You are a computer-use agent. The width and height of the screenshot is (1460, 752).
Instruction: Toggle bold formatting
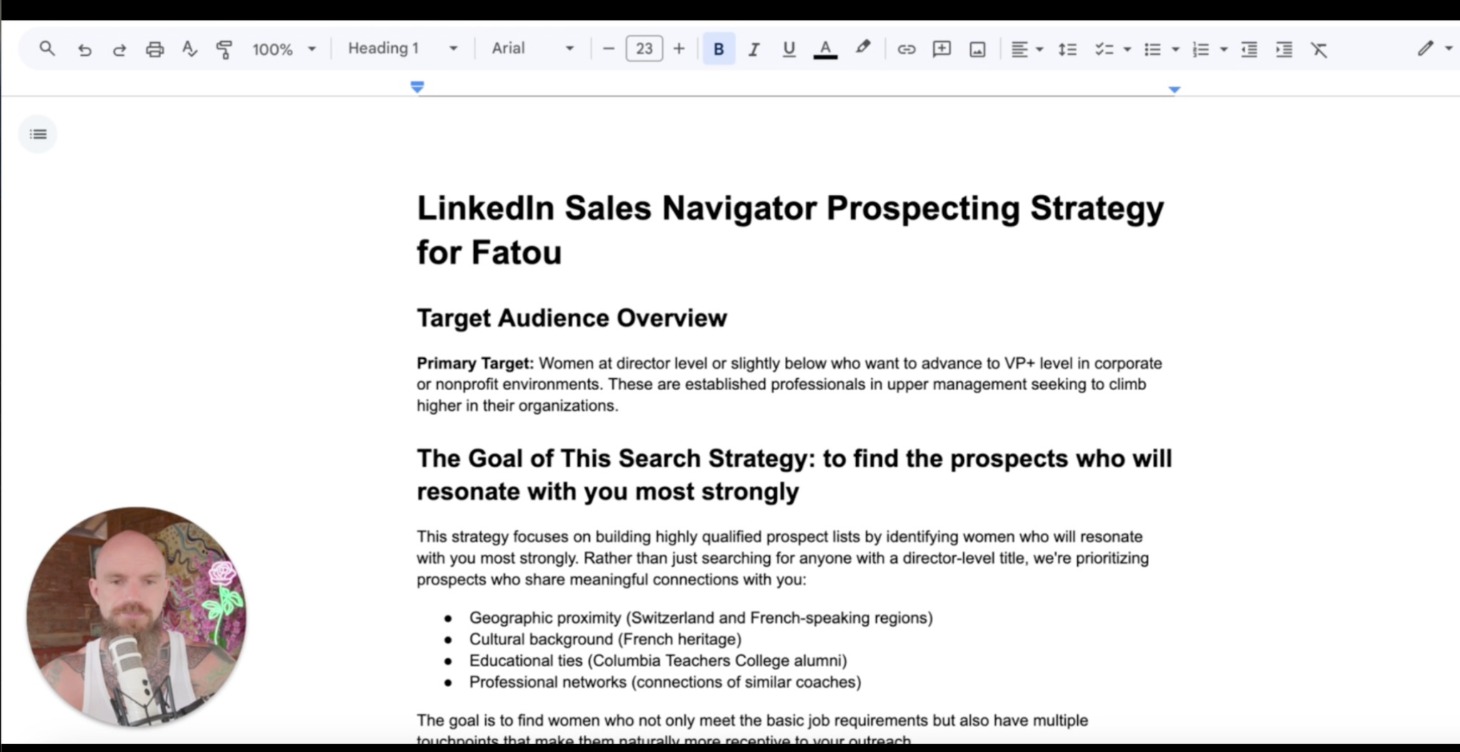click(x=718, y=49)
